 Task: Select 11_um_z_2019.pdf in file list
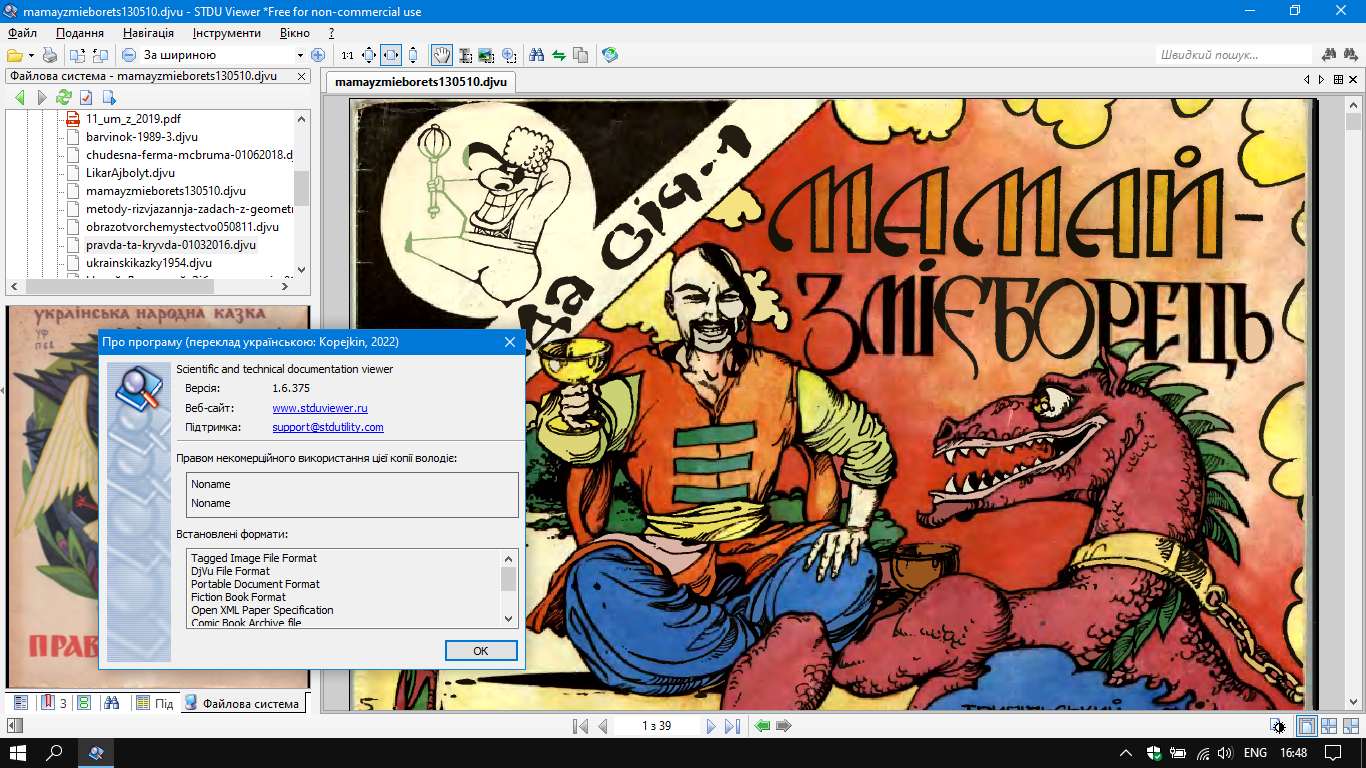pos(133,118)
